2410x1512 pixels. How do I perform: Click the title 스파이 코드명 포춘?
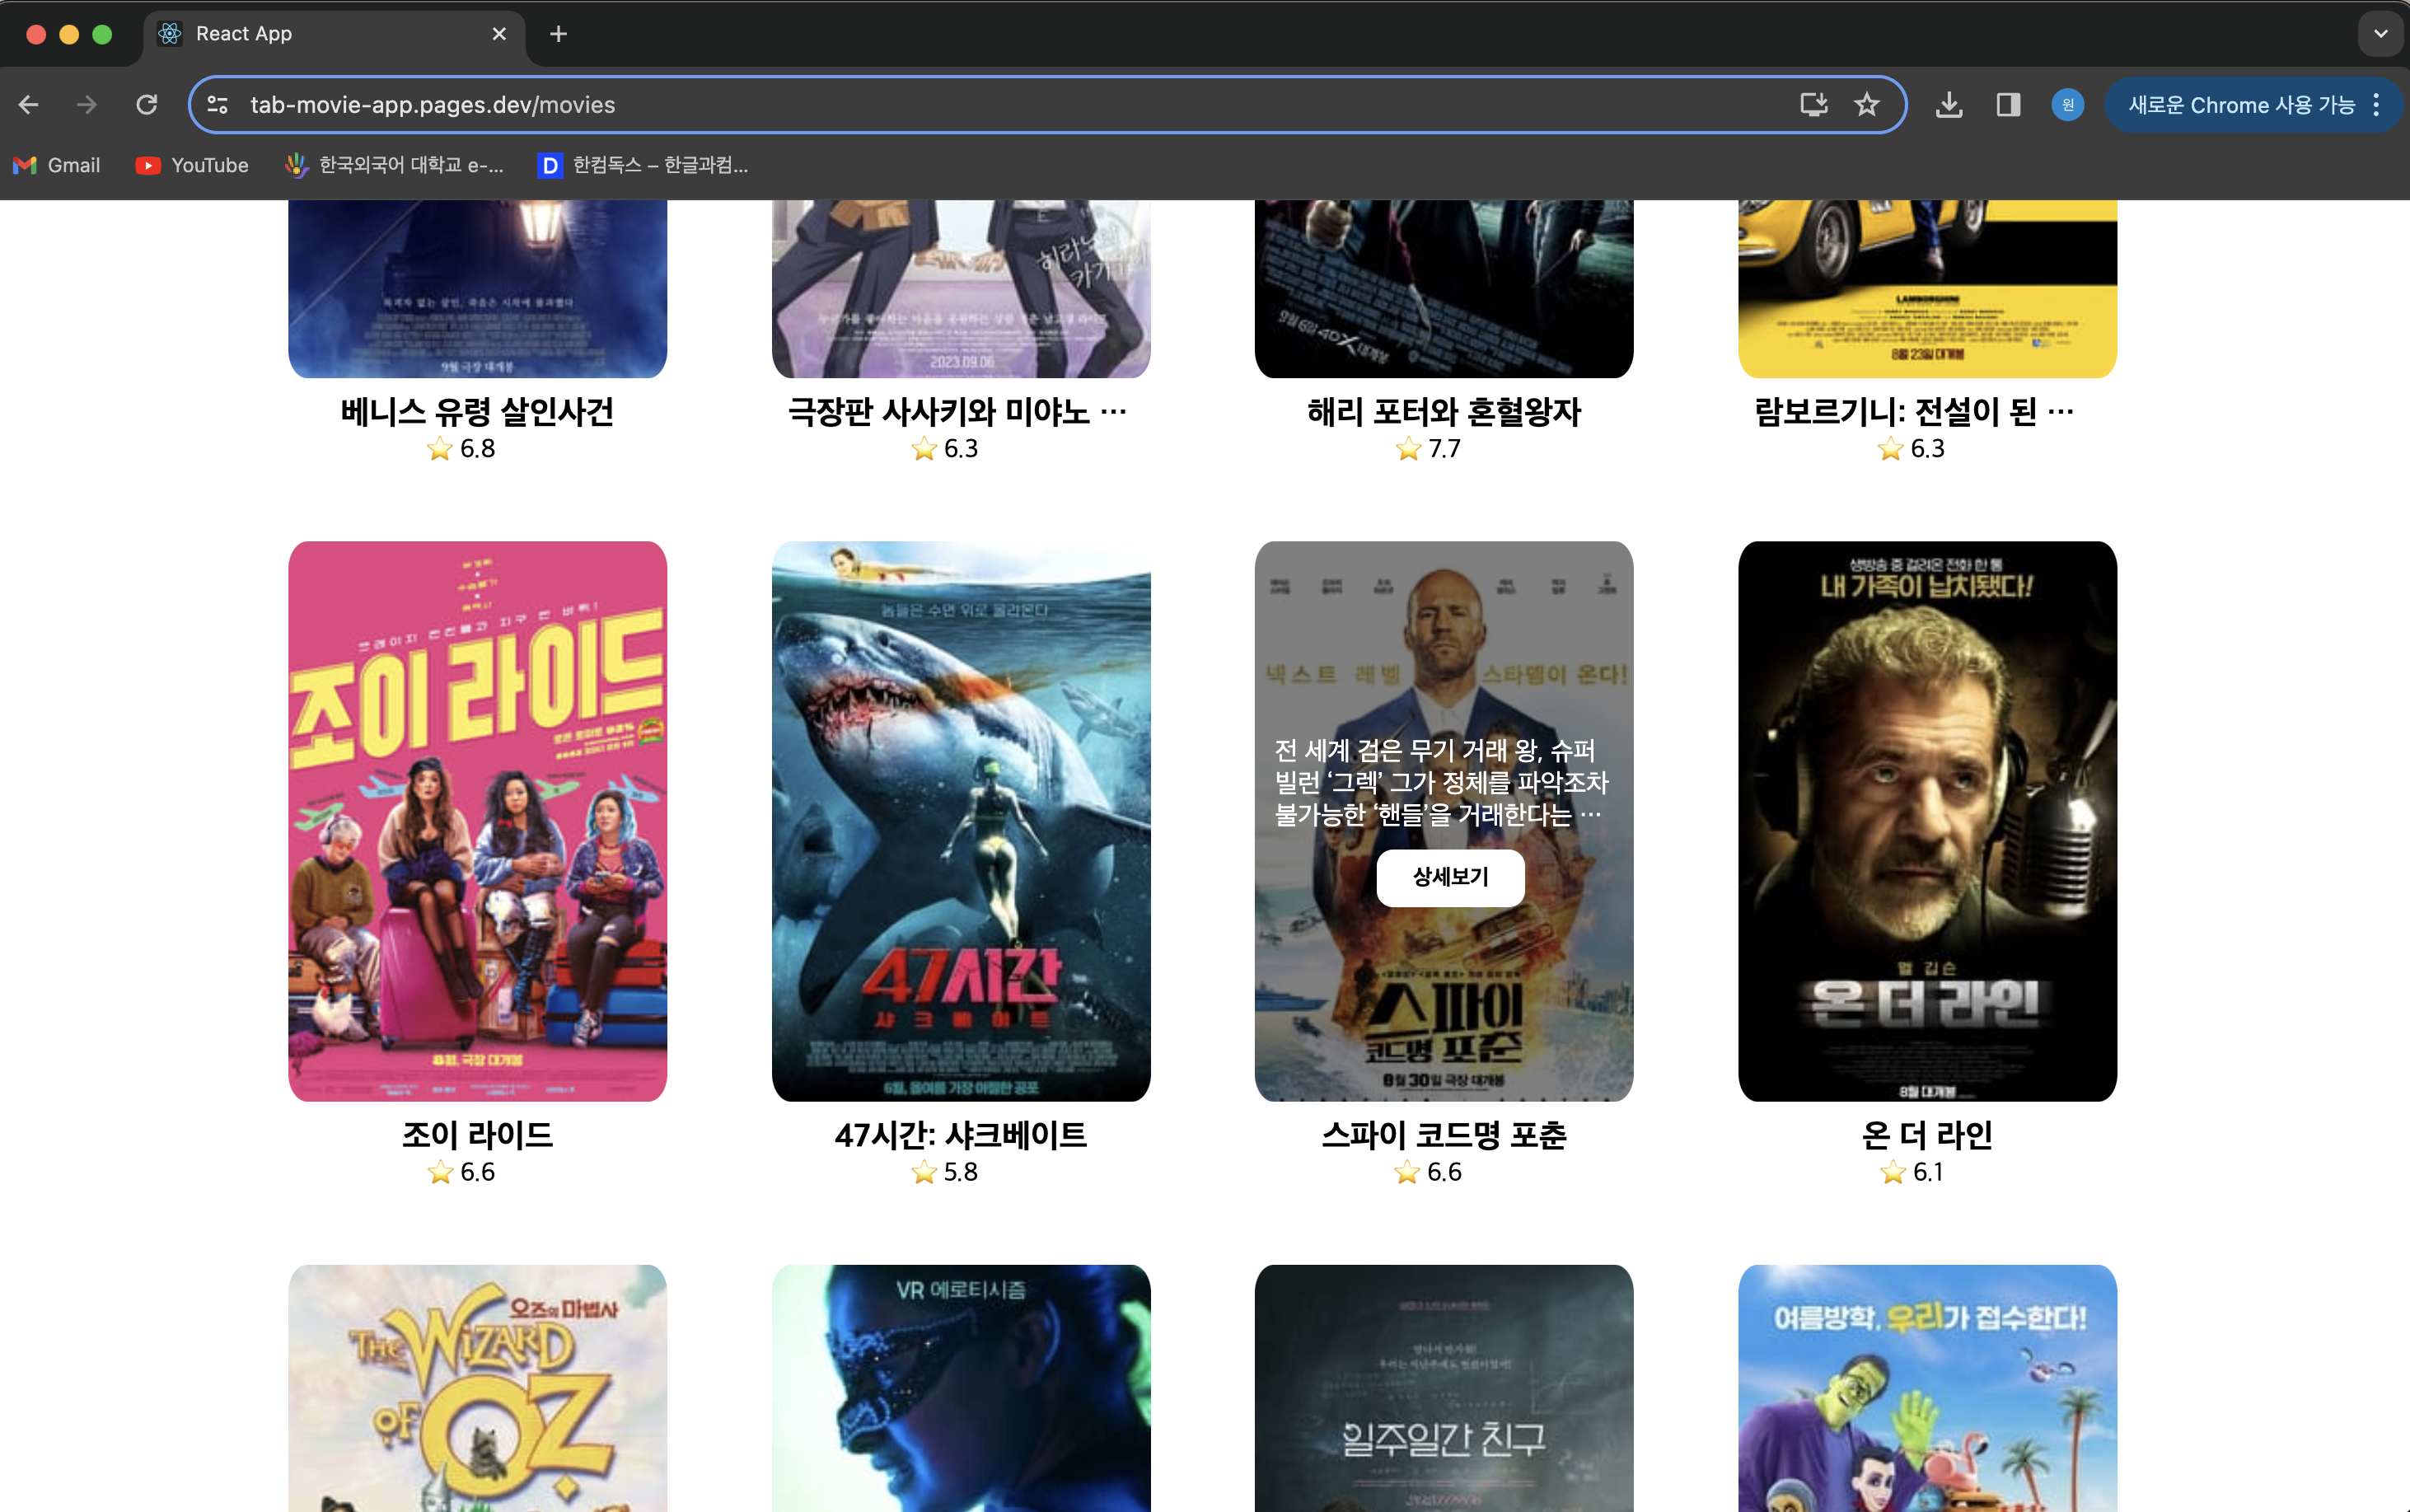pos(1444,1135)
